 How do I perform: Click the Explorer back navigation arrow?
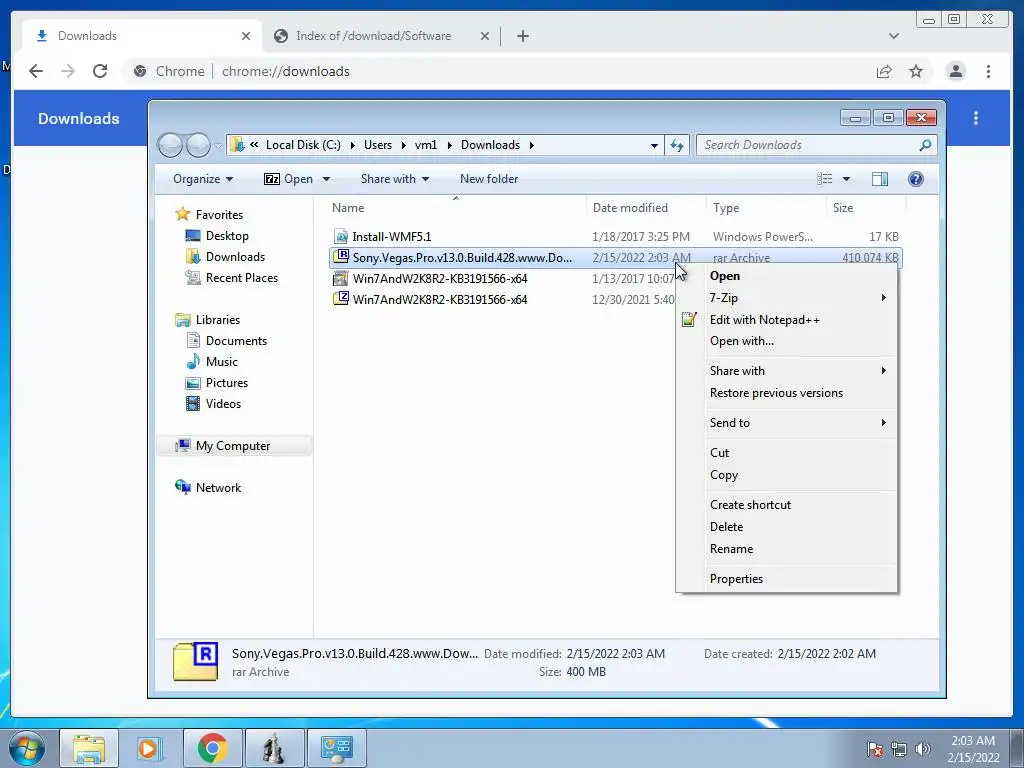click(x=170, y=145)
